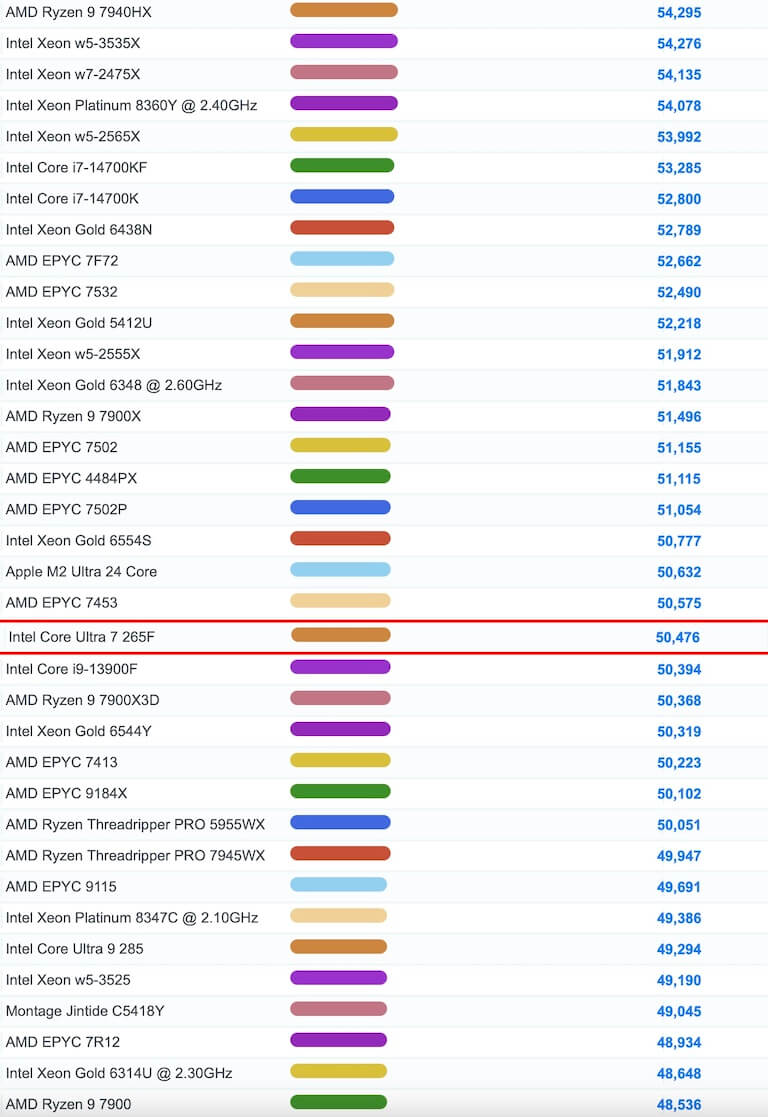
Task: Click light blue bar for Apple M2 Ultra
Action: pyautogui.click(x=341, y=569)
